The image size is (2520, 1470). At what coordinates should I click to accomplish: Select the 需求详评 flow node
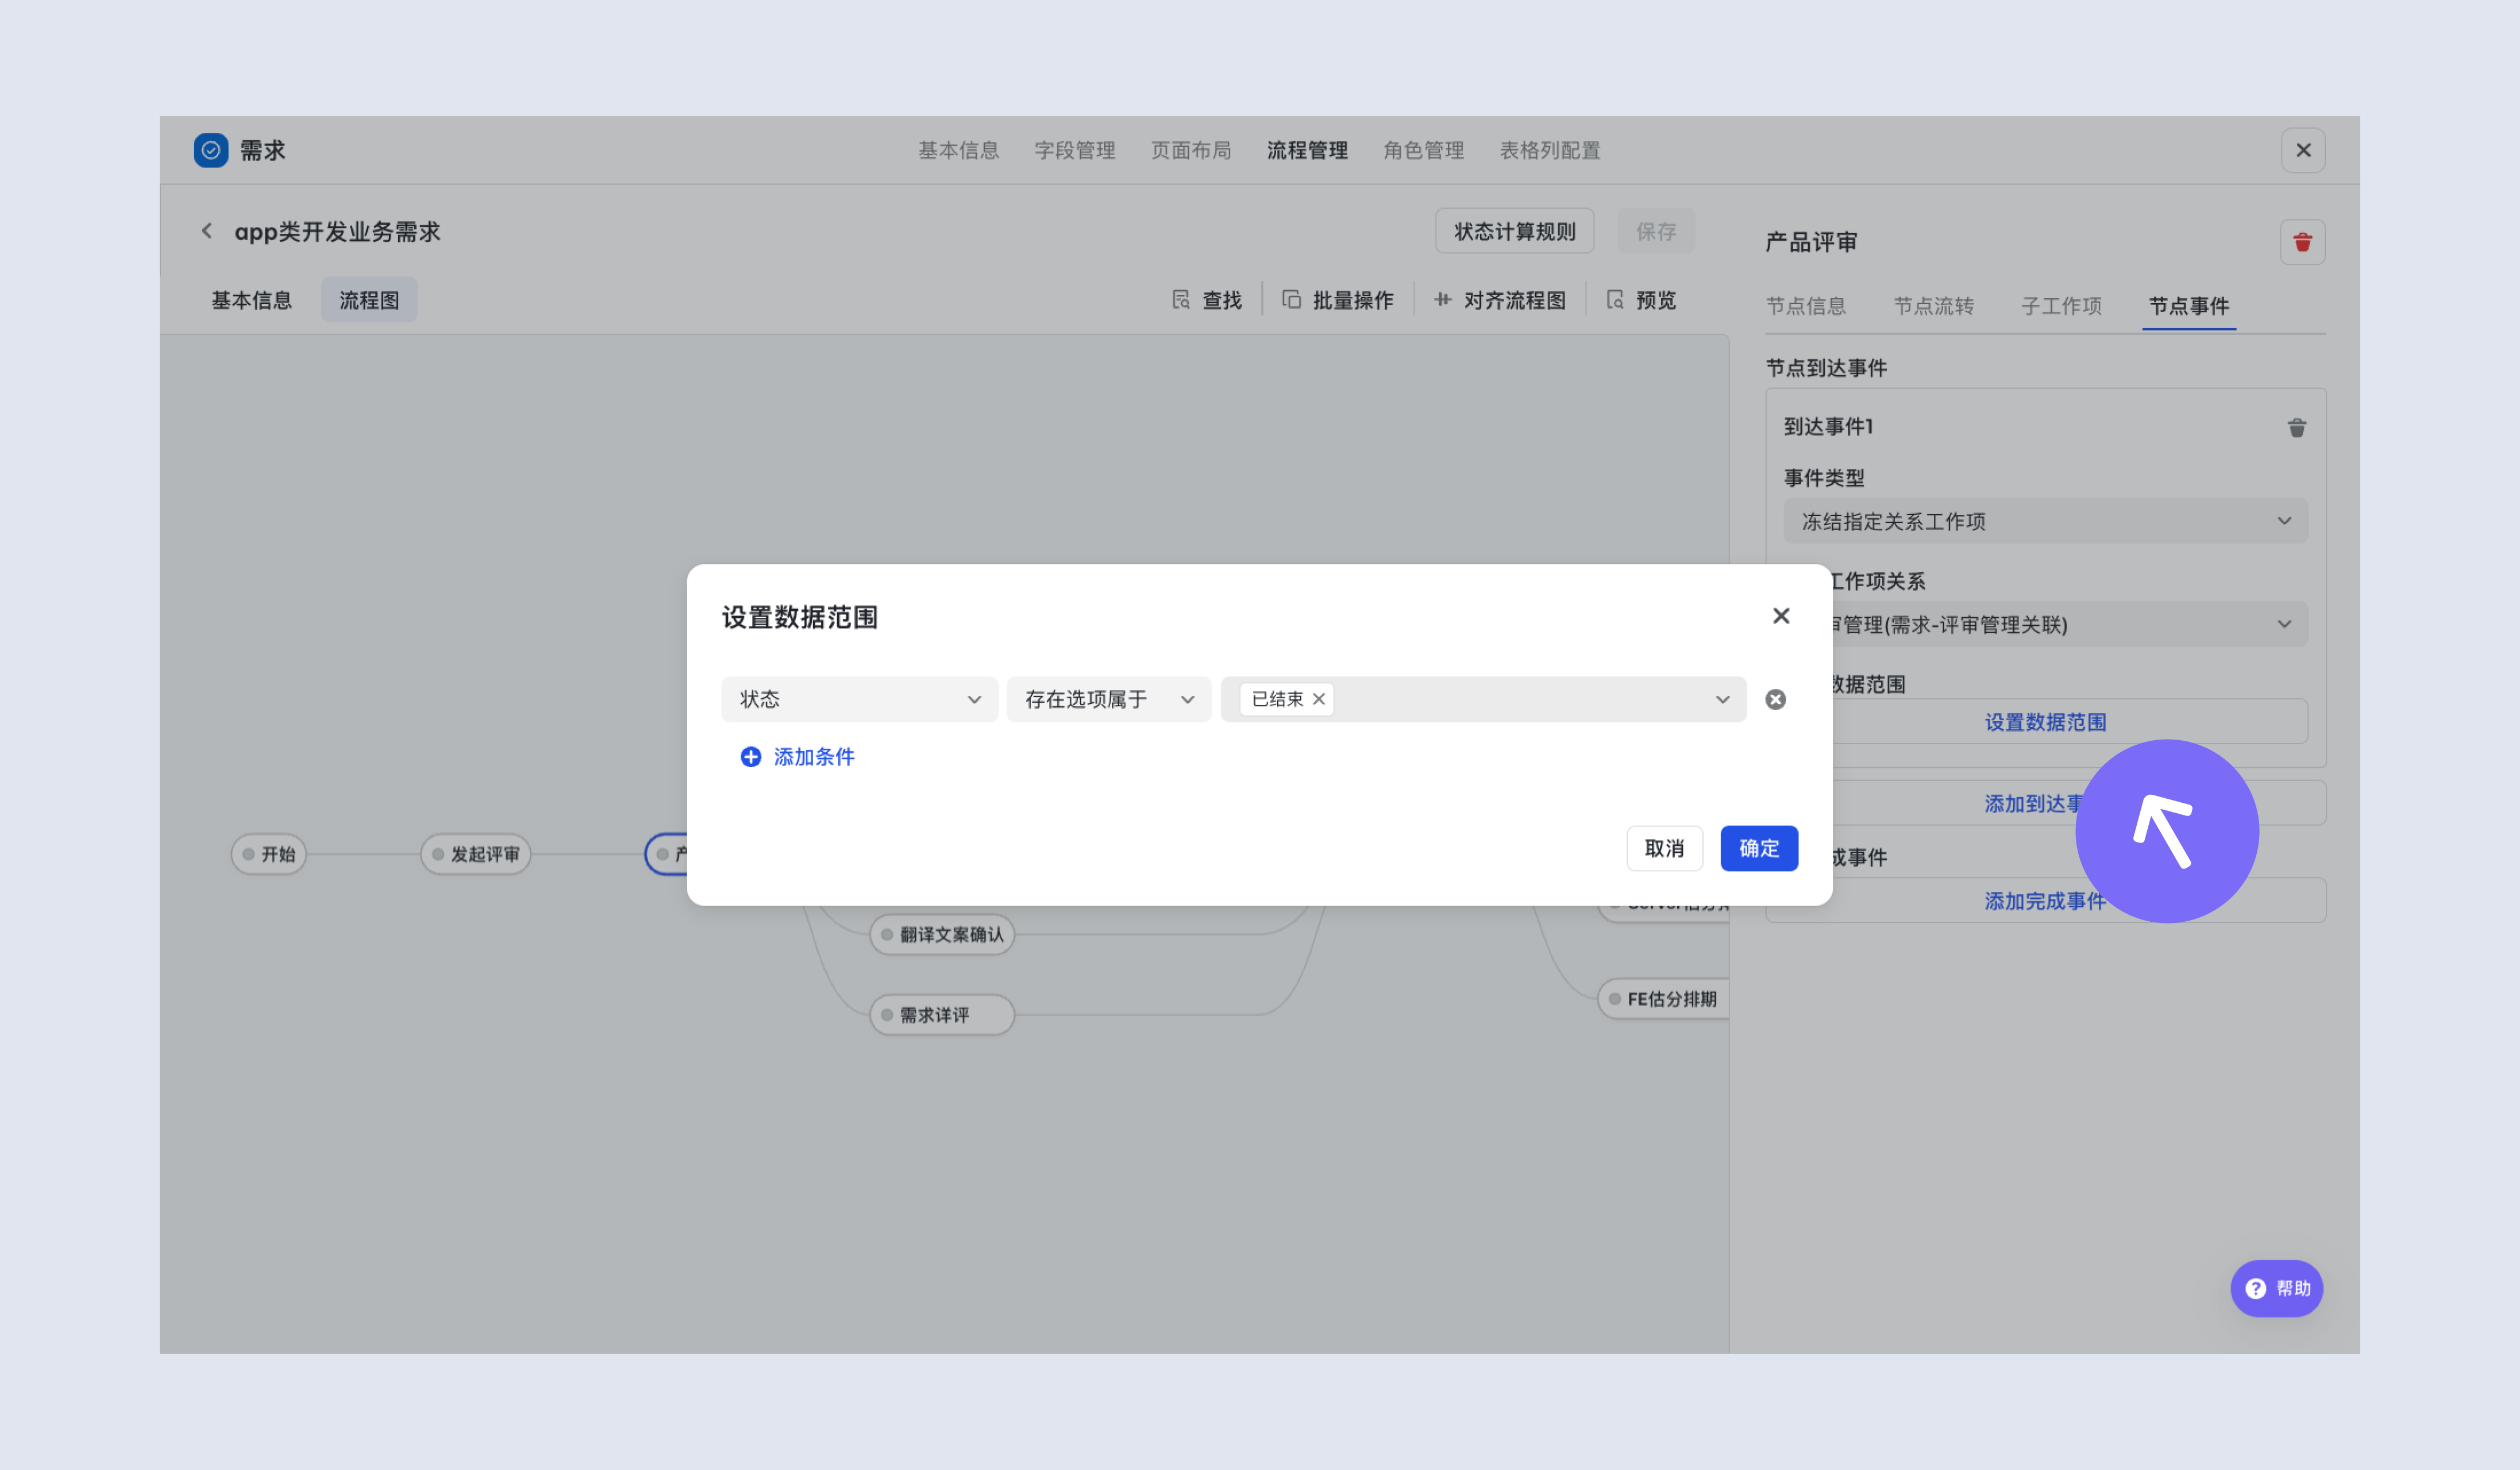(x=942, y=1014)
